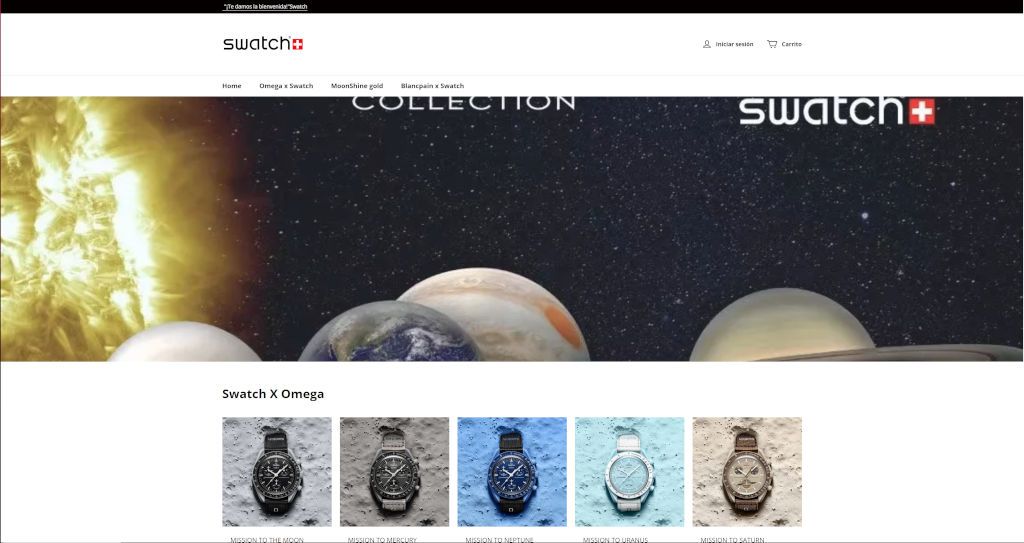Screen dimensions: 1024x543
Task: Click the white Swatch logo on the banner
Action: click(x=837, y=110)
